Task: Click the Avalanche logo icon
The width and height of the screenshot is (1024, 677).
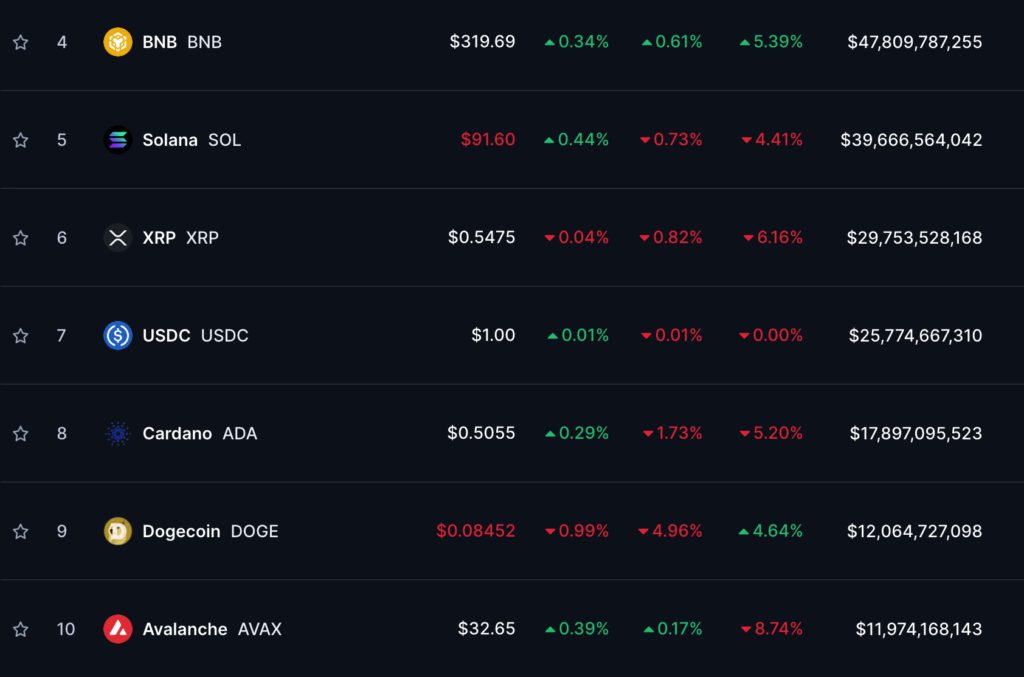Action: pos(118,629)
